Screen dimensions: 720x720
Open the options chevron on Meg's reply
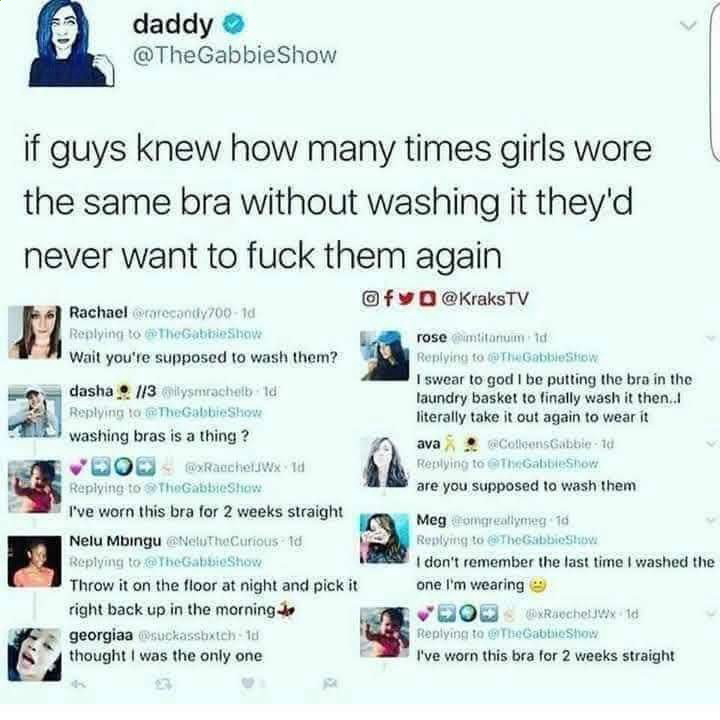click(711, 520)
